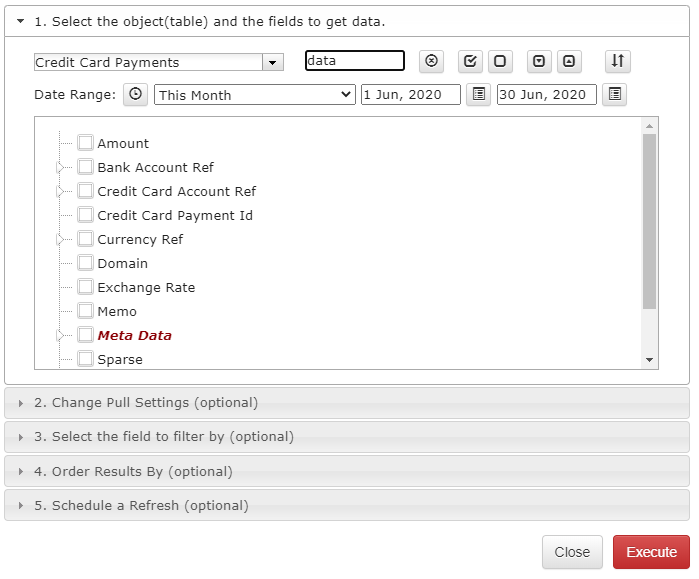699x579 pixels.
Task: Click the sort fields icon
Action: coord(617,61)
